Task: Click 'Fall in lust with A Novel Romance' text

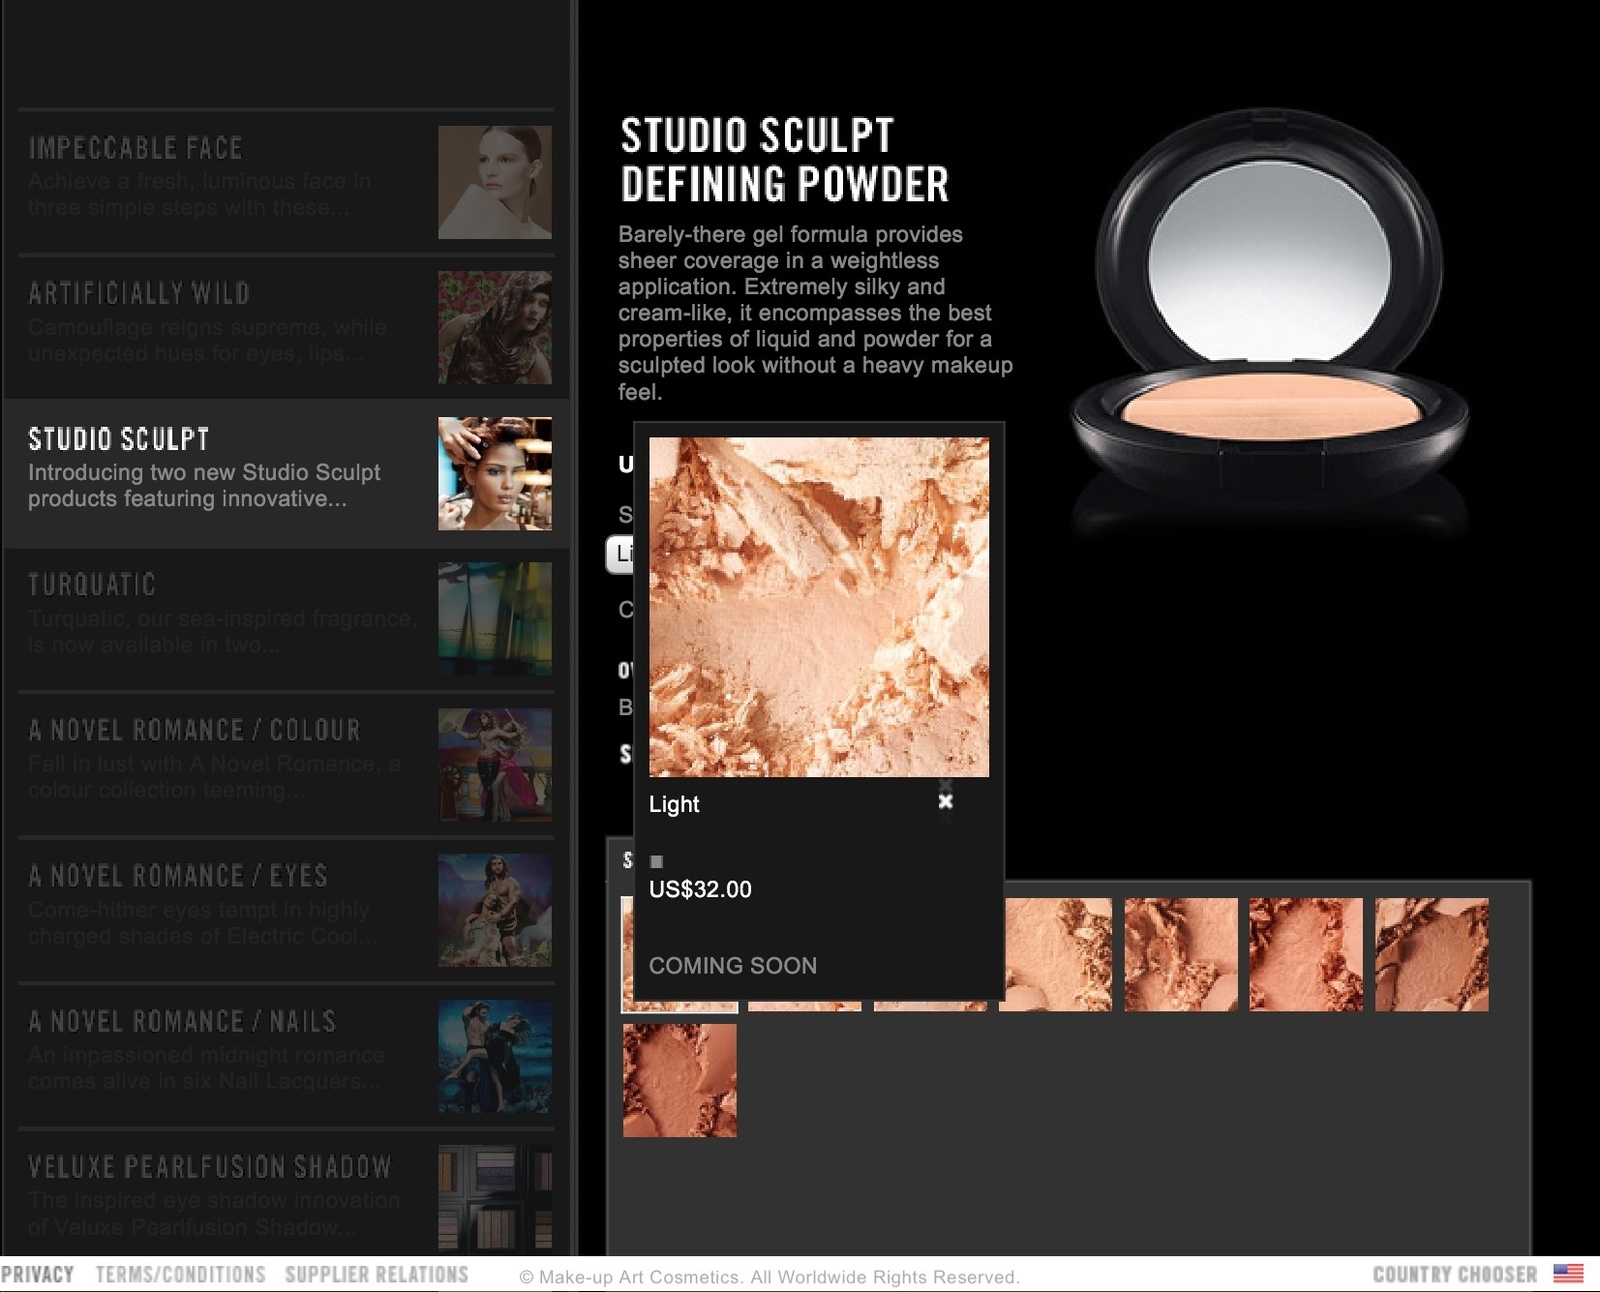Action: pyautogui.click(x=214, y=777)
